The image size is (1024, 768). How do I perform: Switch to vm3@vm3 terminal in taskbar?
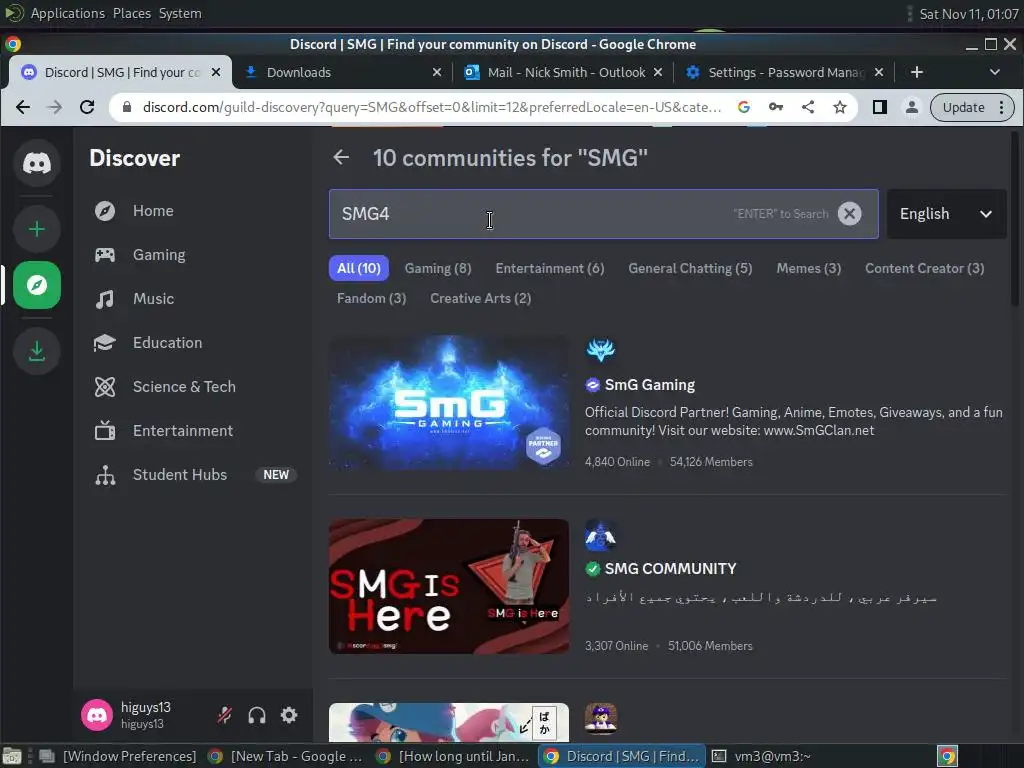click(x=763, y=756)
